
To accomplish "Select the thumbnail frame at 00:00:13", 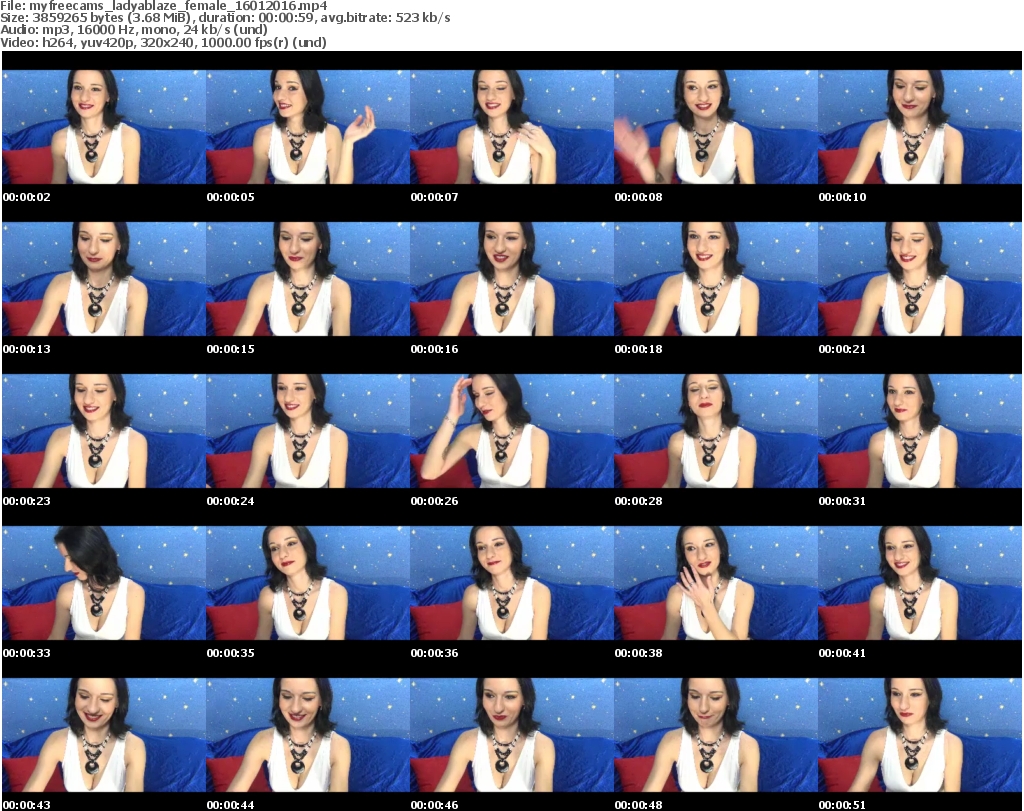I will point(104,279).
